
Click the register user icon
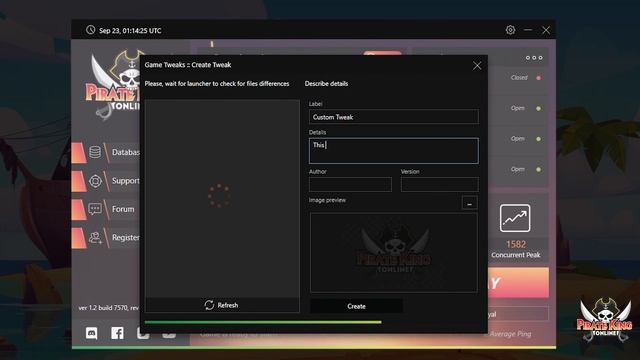pyautogui.click(x=95, y=238)
